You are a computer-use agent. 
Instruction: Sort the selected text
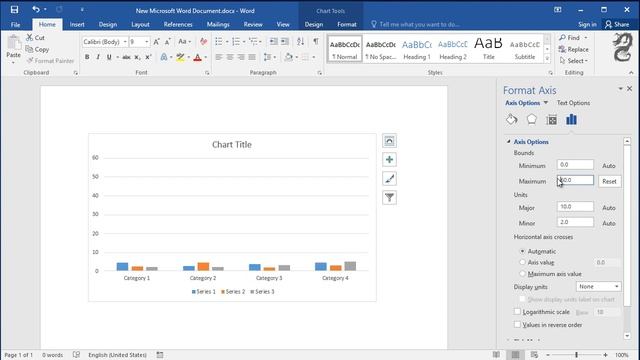(x=300, y=42)
